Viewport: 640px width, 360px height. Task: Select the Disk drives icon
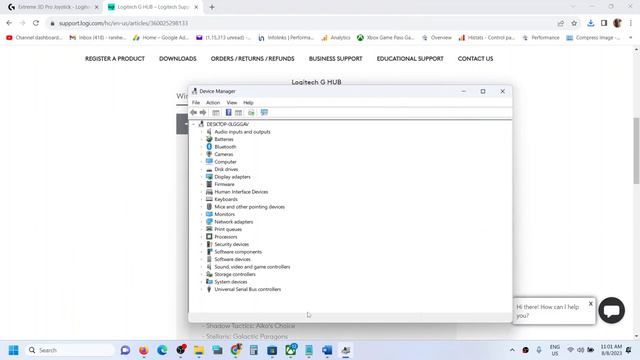209,169
